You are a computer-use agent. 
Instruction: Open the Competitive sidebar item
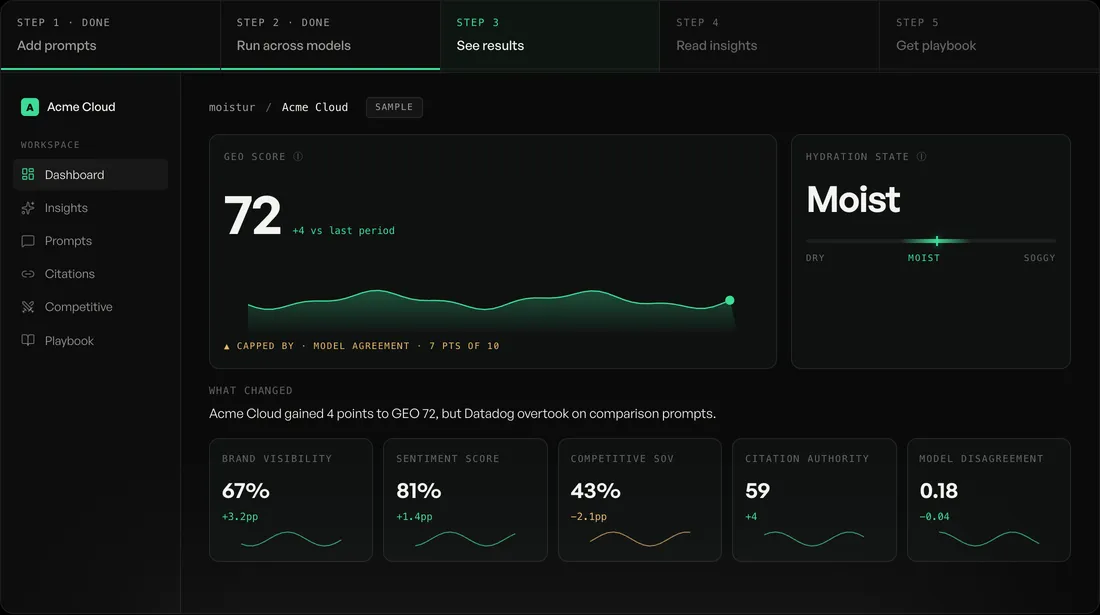pos(90,306)
